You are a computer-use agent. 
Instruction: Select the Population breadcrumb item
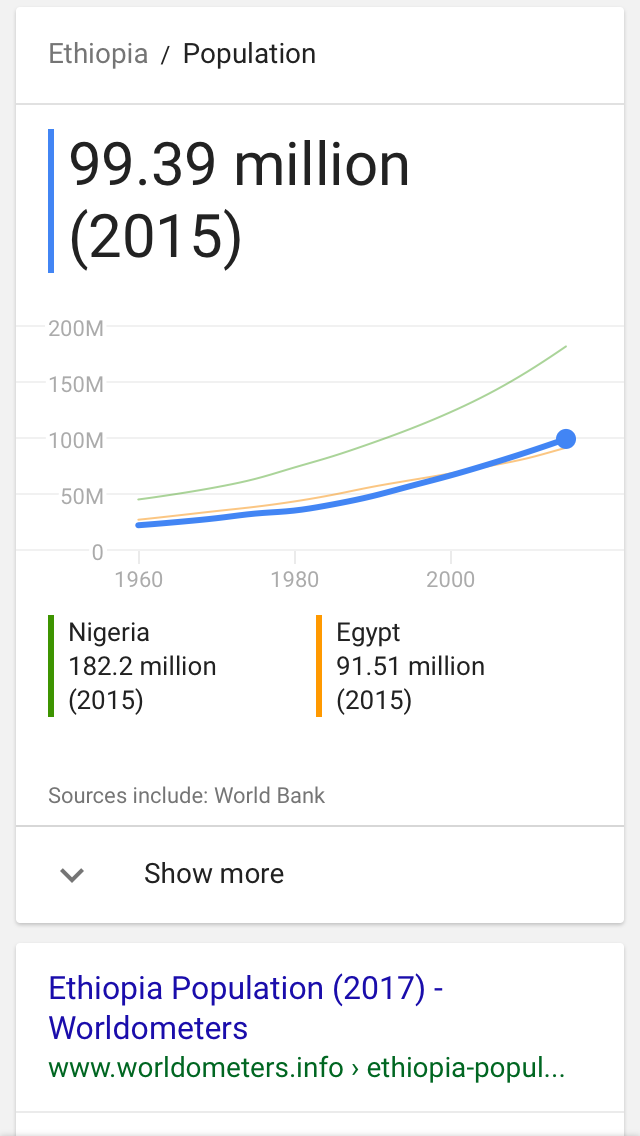pos(249,54)
